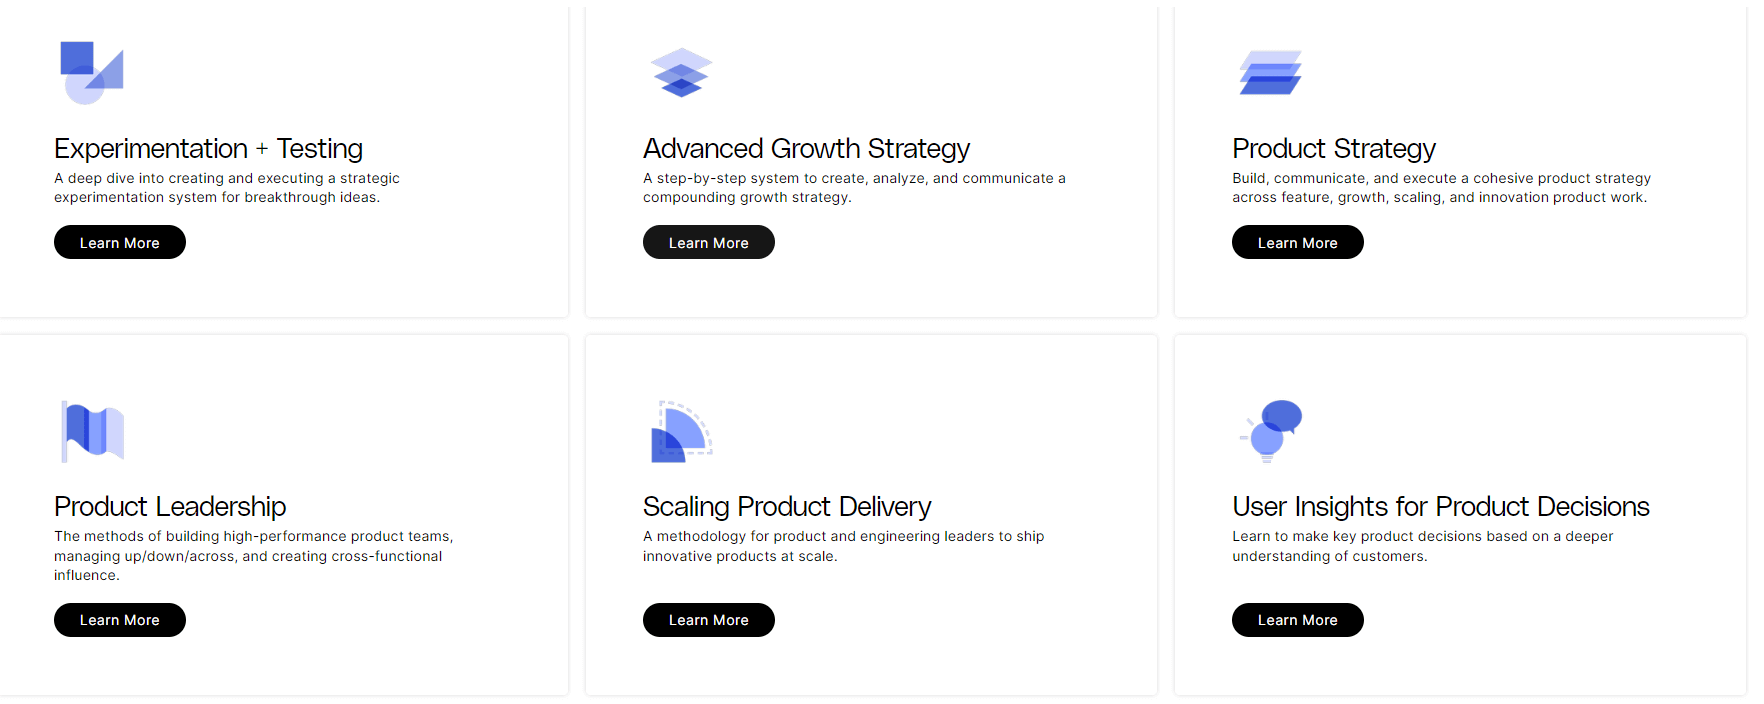Open the Product Strategy course title
The height and width of the screenshot is (704, 1764).
(1334, 148)
